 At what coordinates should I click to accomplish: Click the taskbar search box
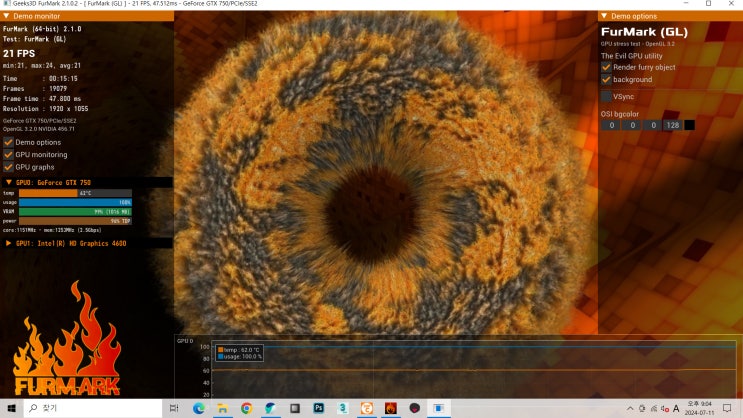[93, 408]
